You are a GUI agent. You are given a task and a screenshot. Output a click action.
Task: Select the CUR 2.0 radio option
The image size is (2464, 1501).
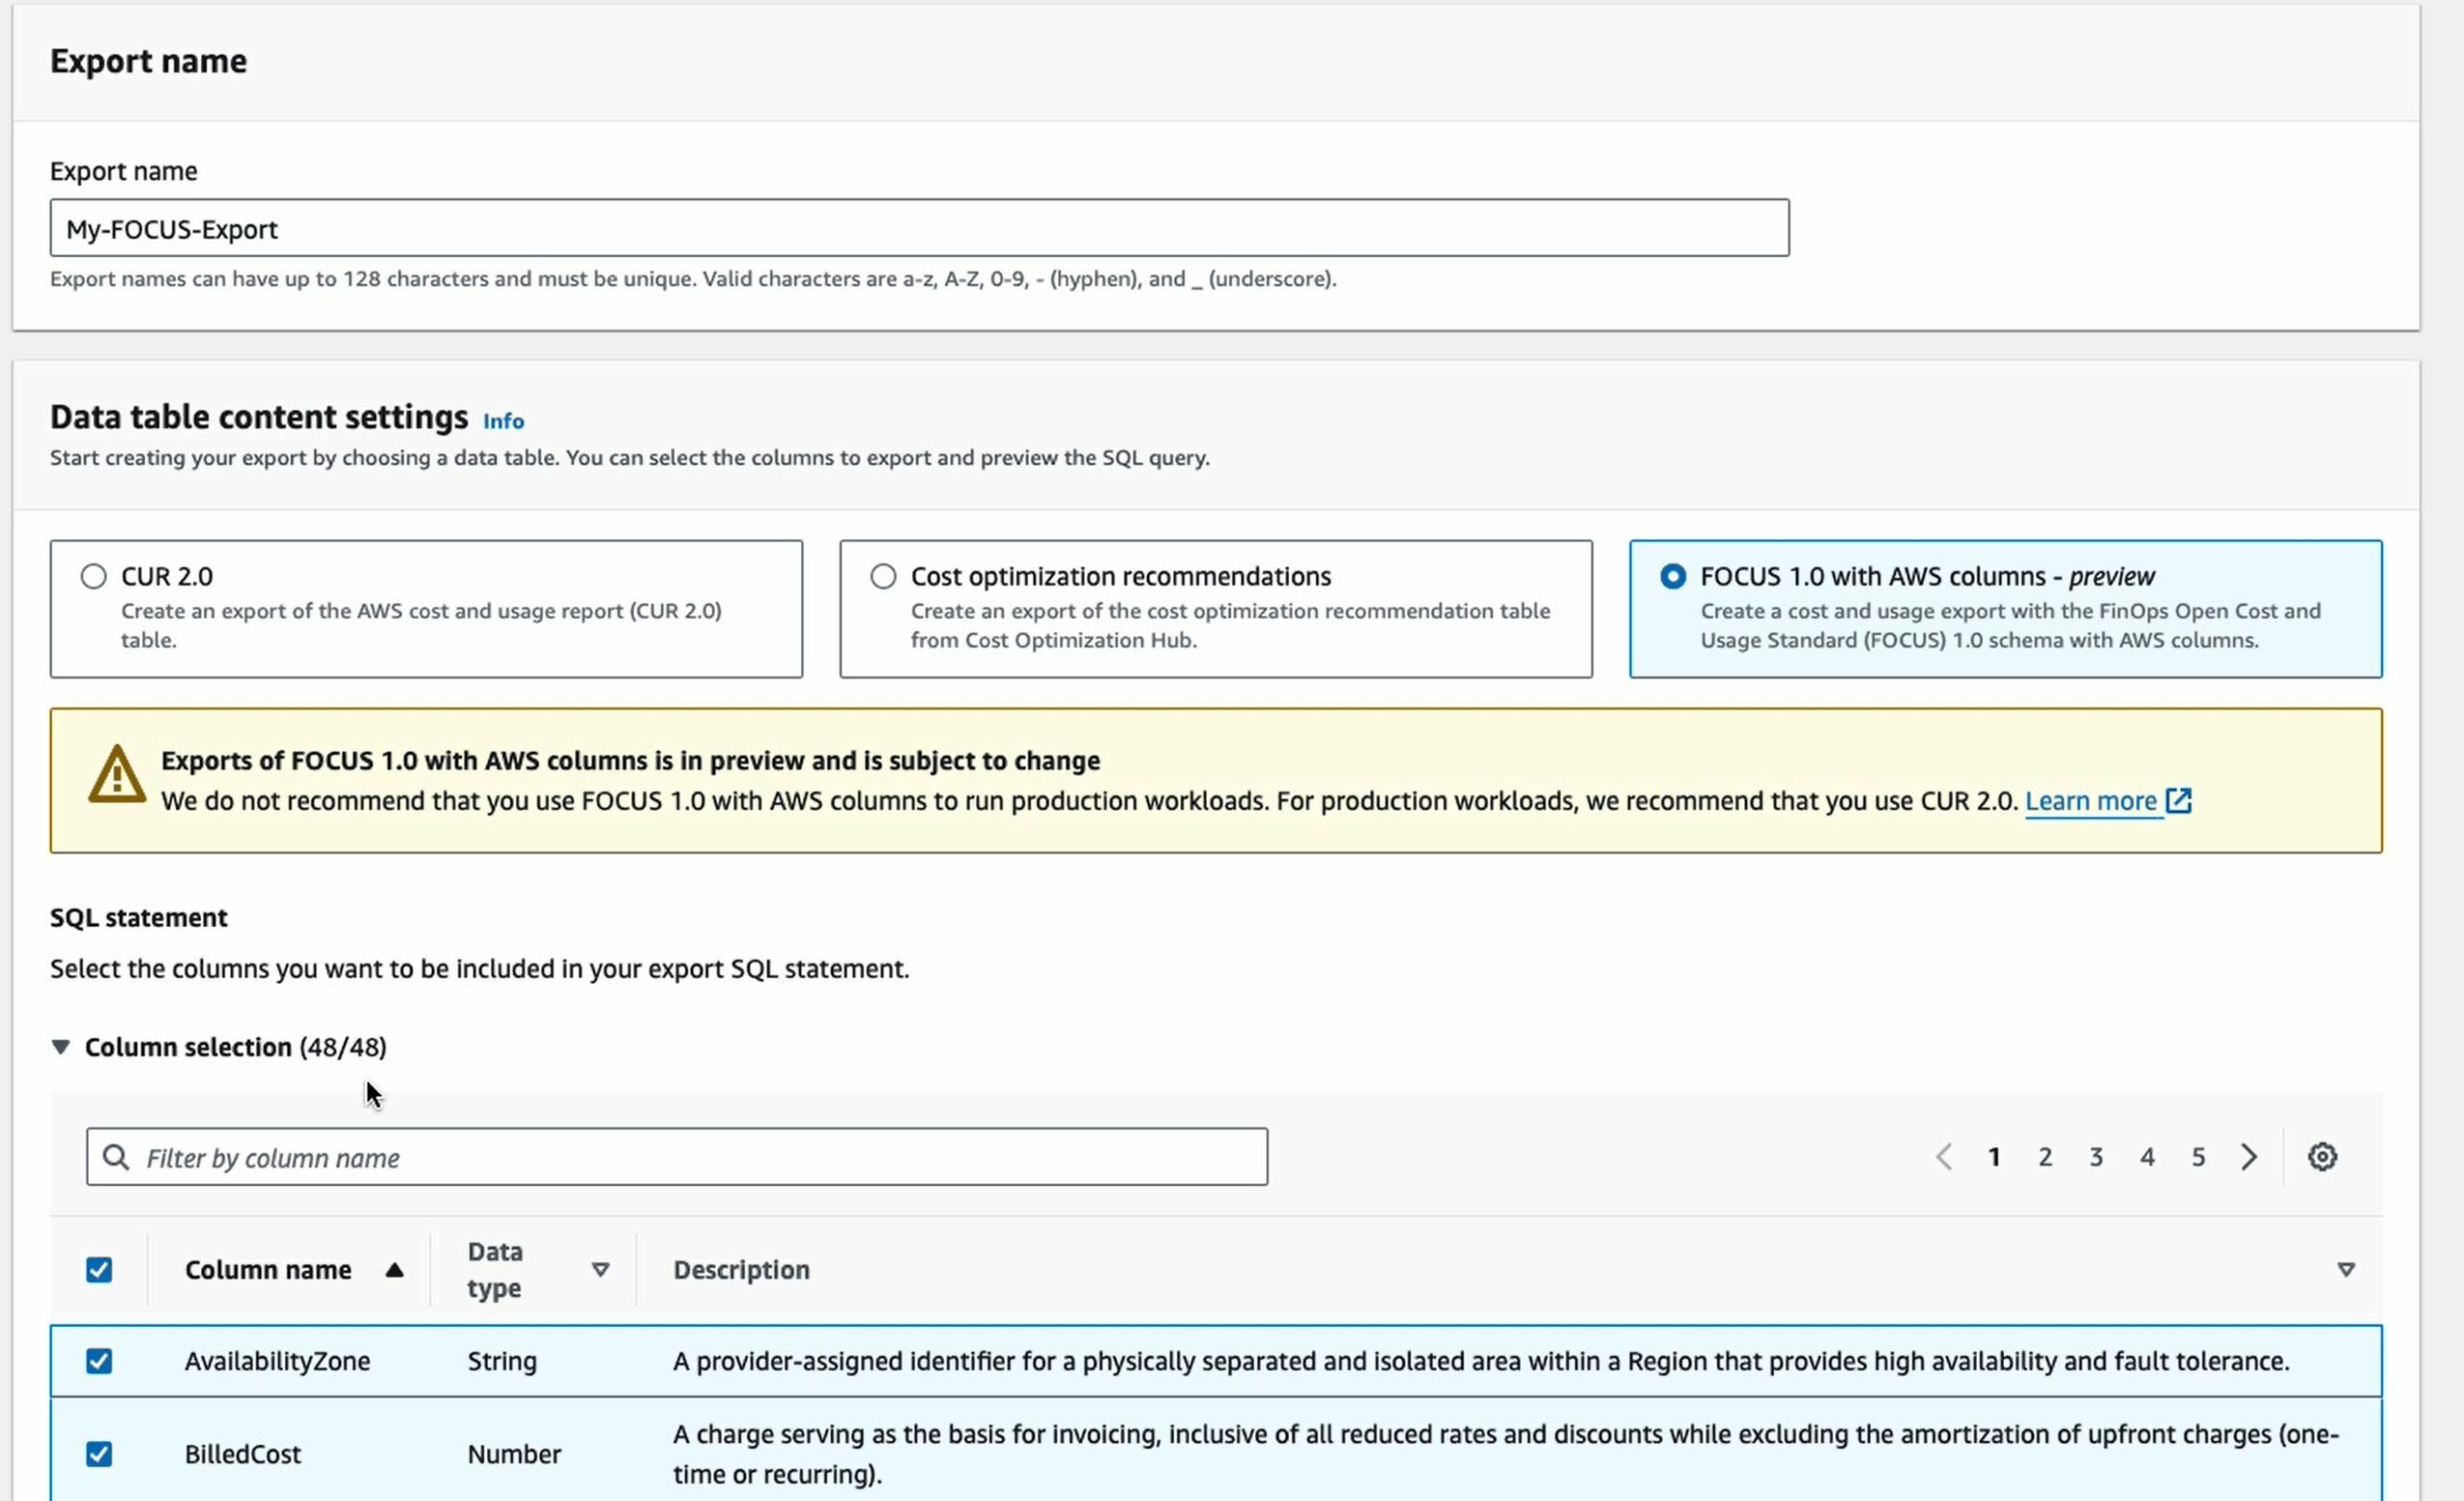click(x=94, y=577)
